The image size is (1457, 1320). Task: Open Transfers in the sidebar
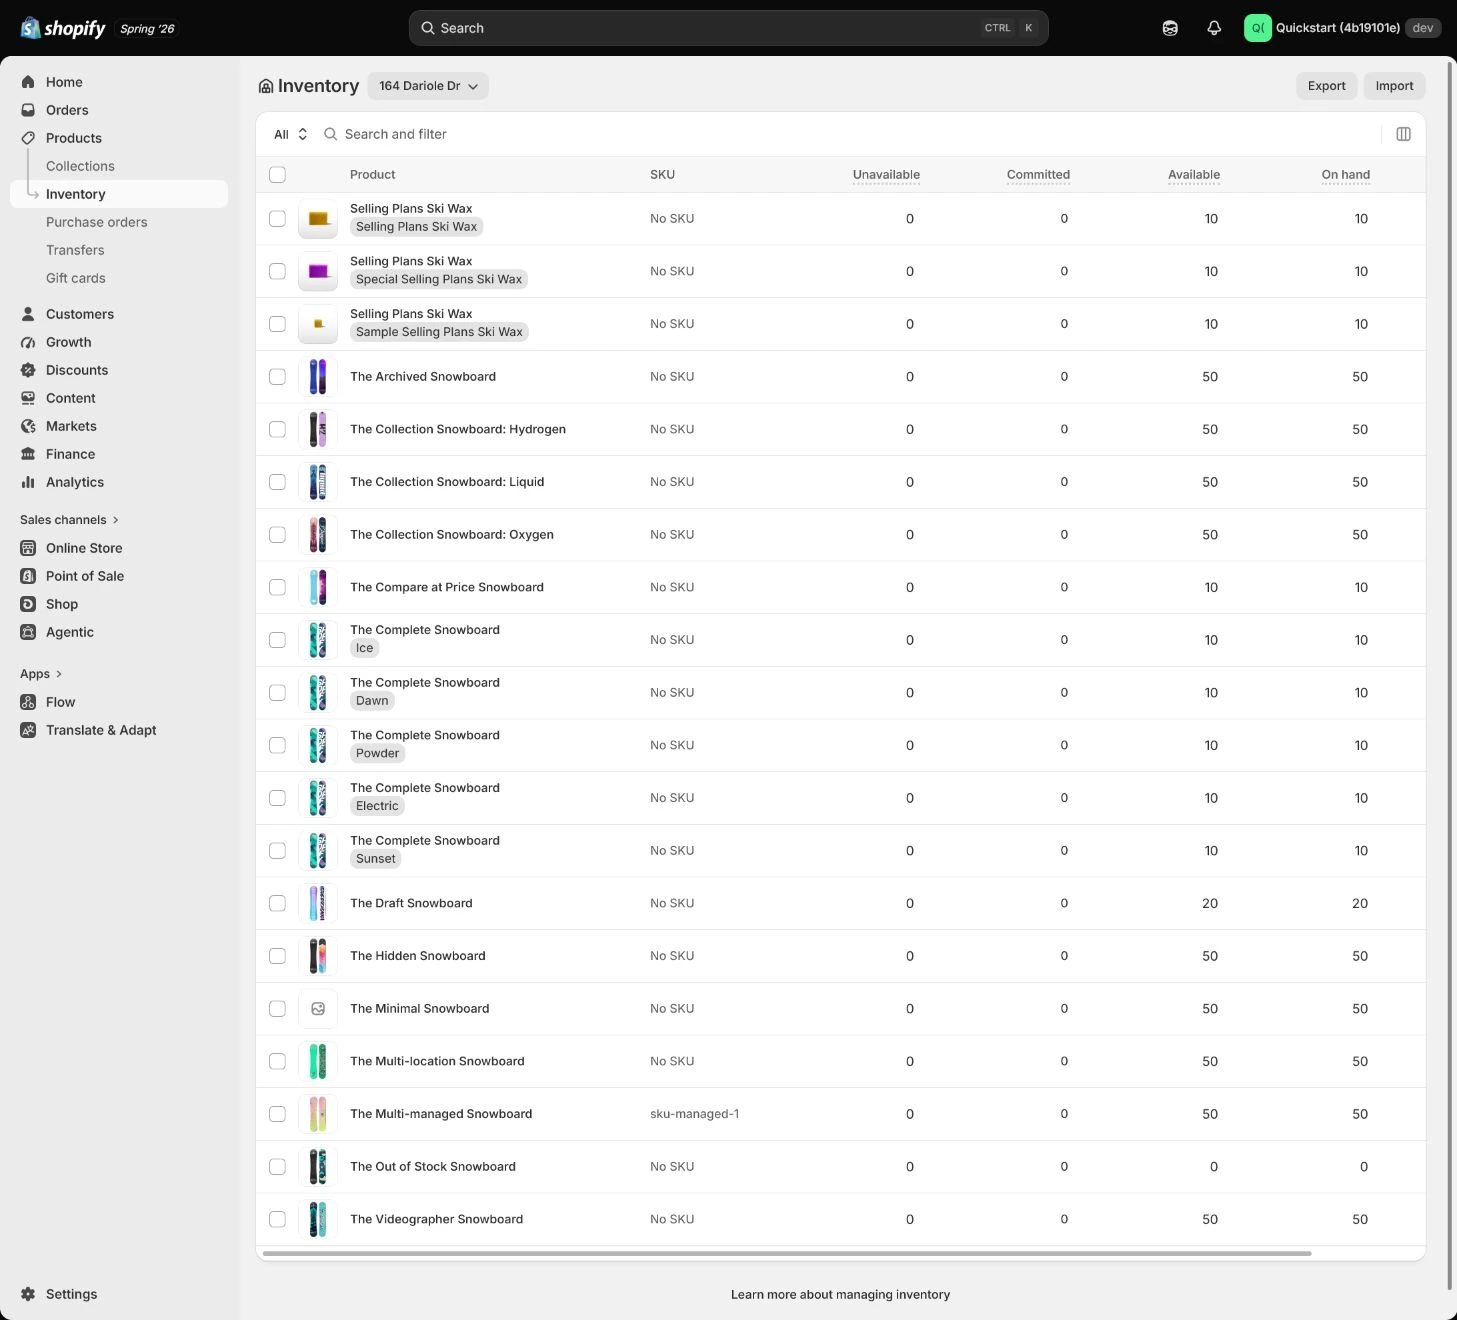(75, 250)
